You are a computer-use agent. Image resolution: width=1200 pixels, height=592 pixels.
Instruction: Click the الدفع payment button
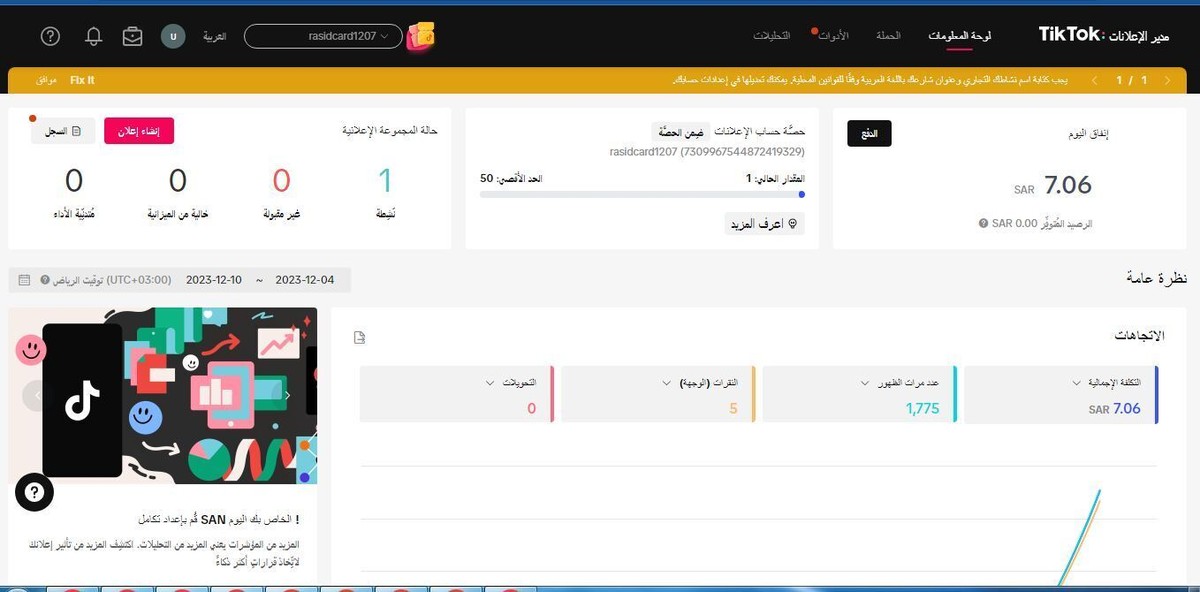click(x=869, y=132)
